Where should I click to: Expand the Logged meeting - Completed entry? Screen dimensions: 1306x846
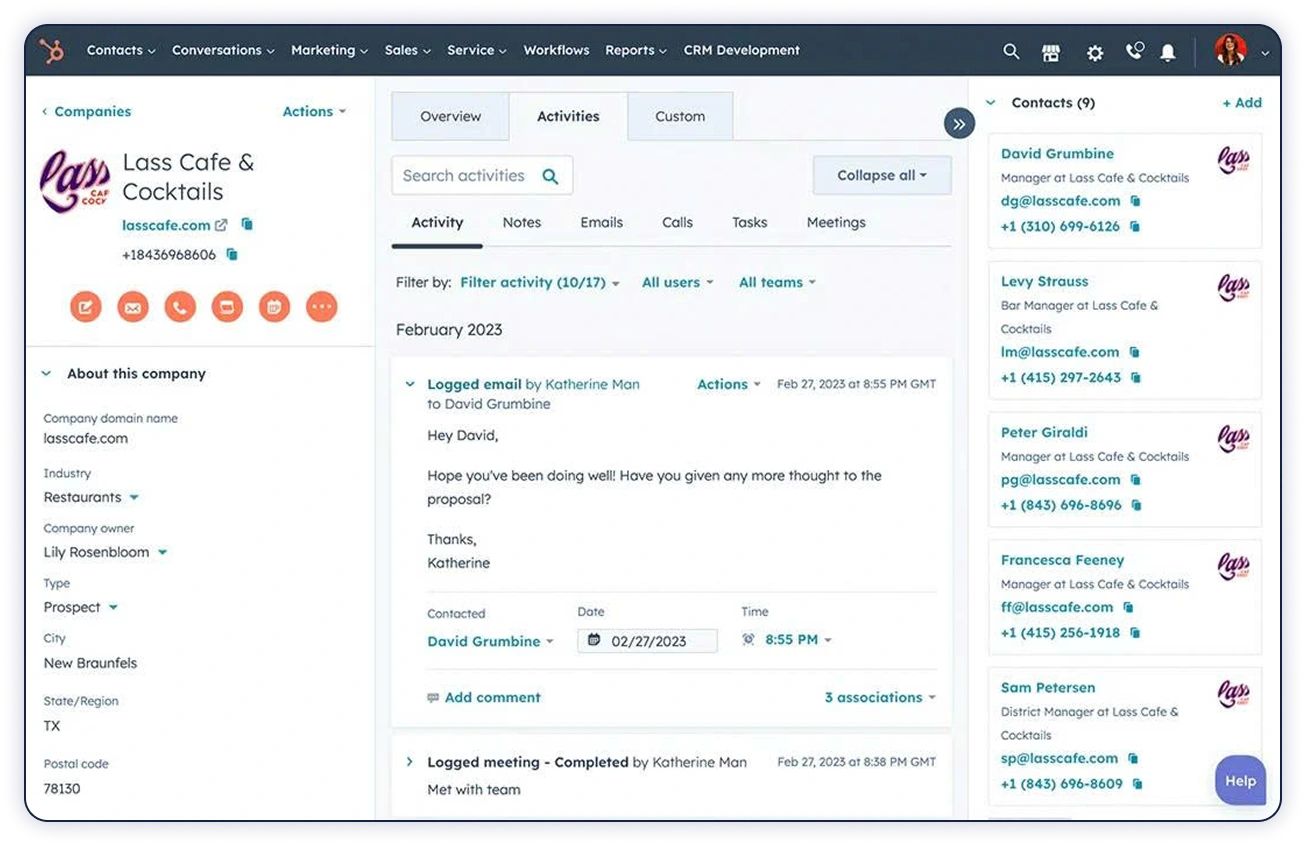tap(409, 762)
